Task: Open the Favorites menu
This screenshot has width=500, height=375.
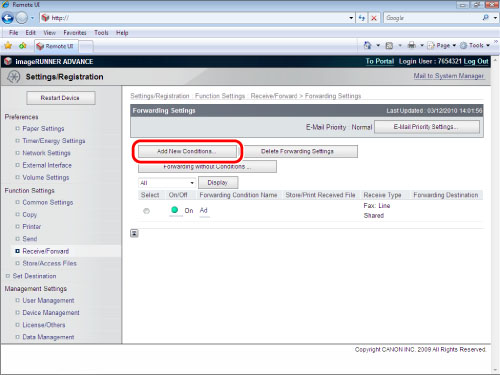Action: [x=75, y=33]
